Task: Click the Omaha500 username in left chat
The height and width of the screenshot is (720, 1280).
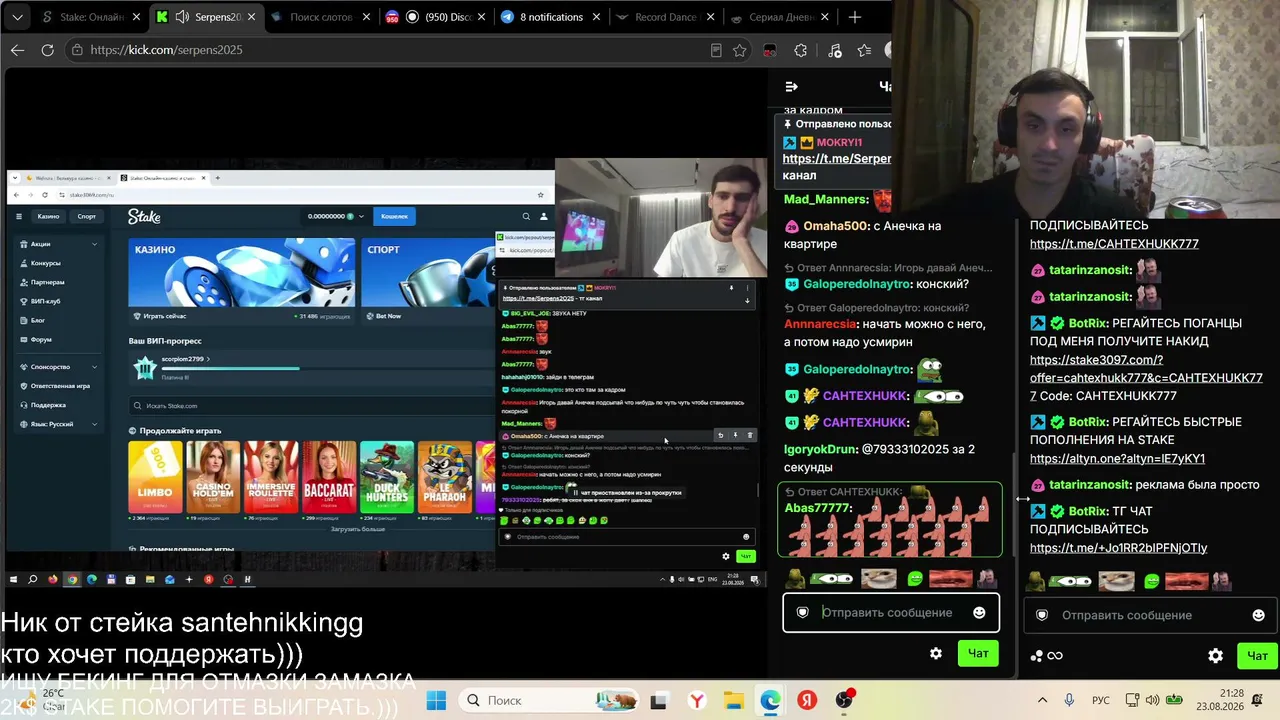Action: (836, 226)
